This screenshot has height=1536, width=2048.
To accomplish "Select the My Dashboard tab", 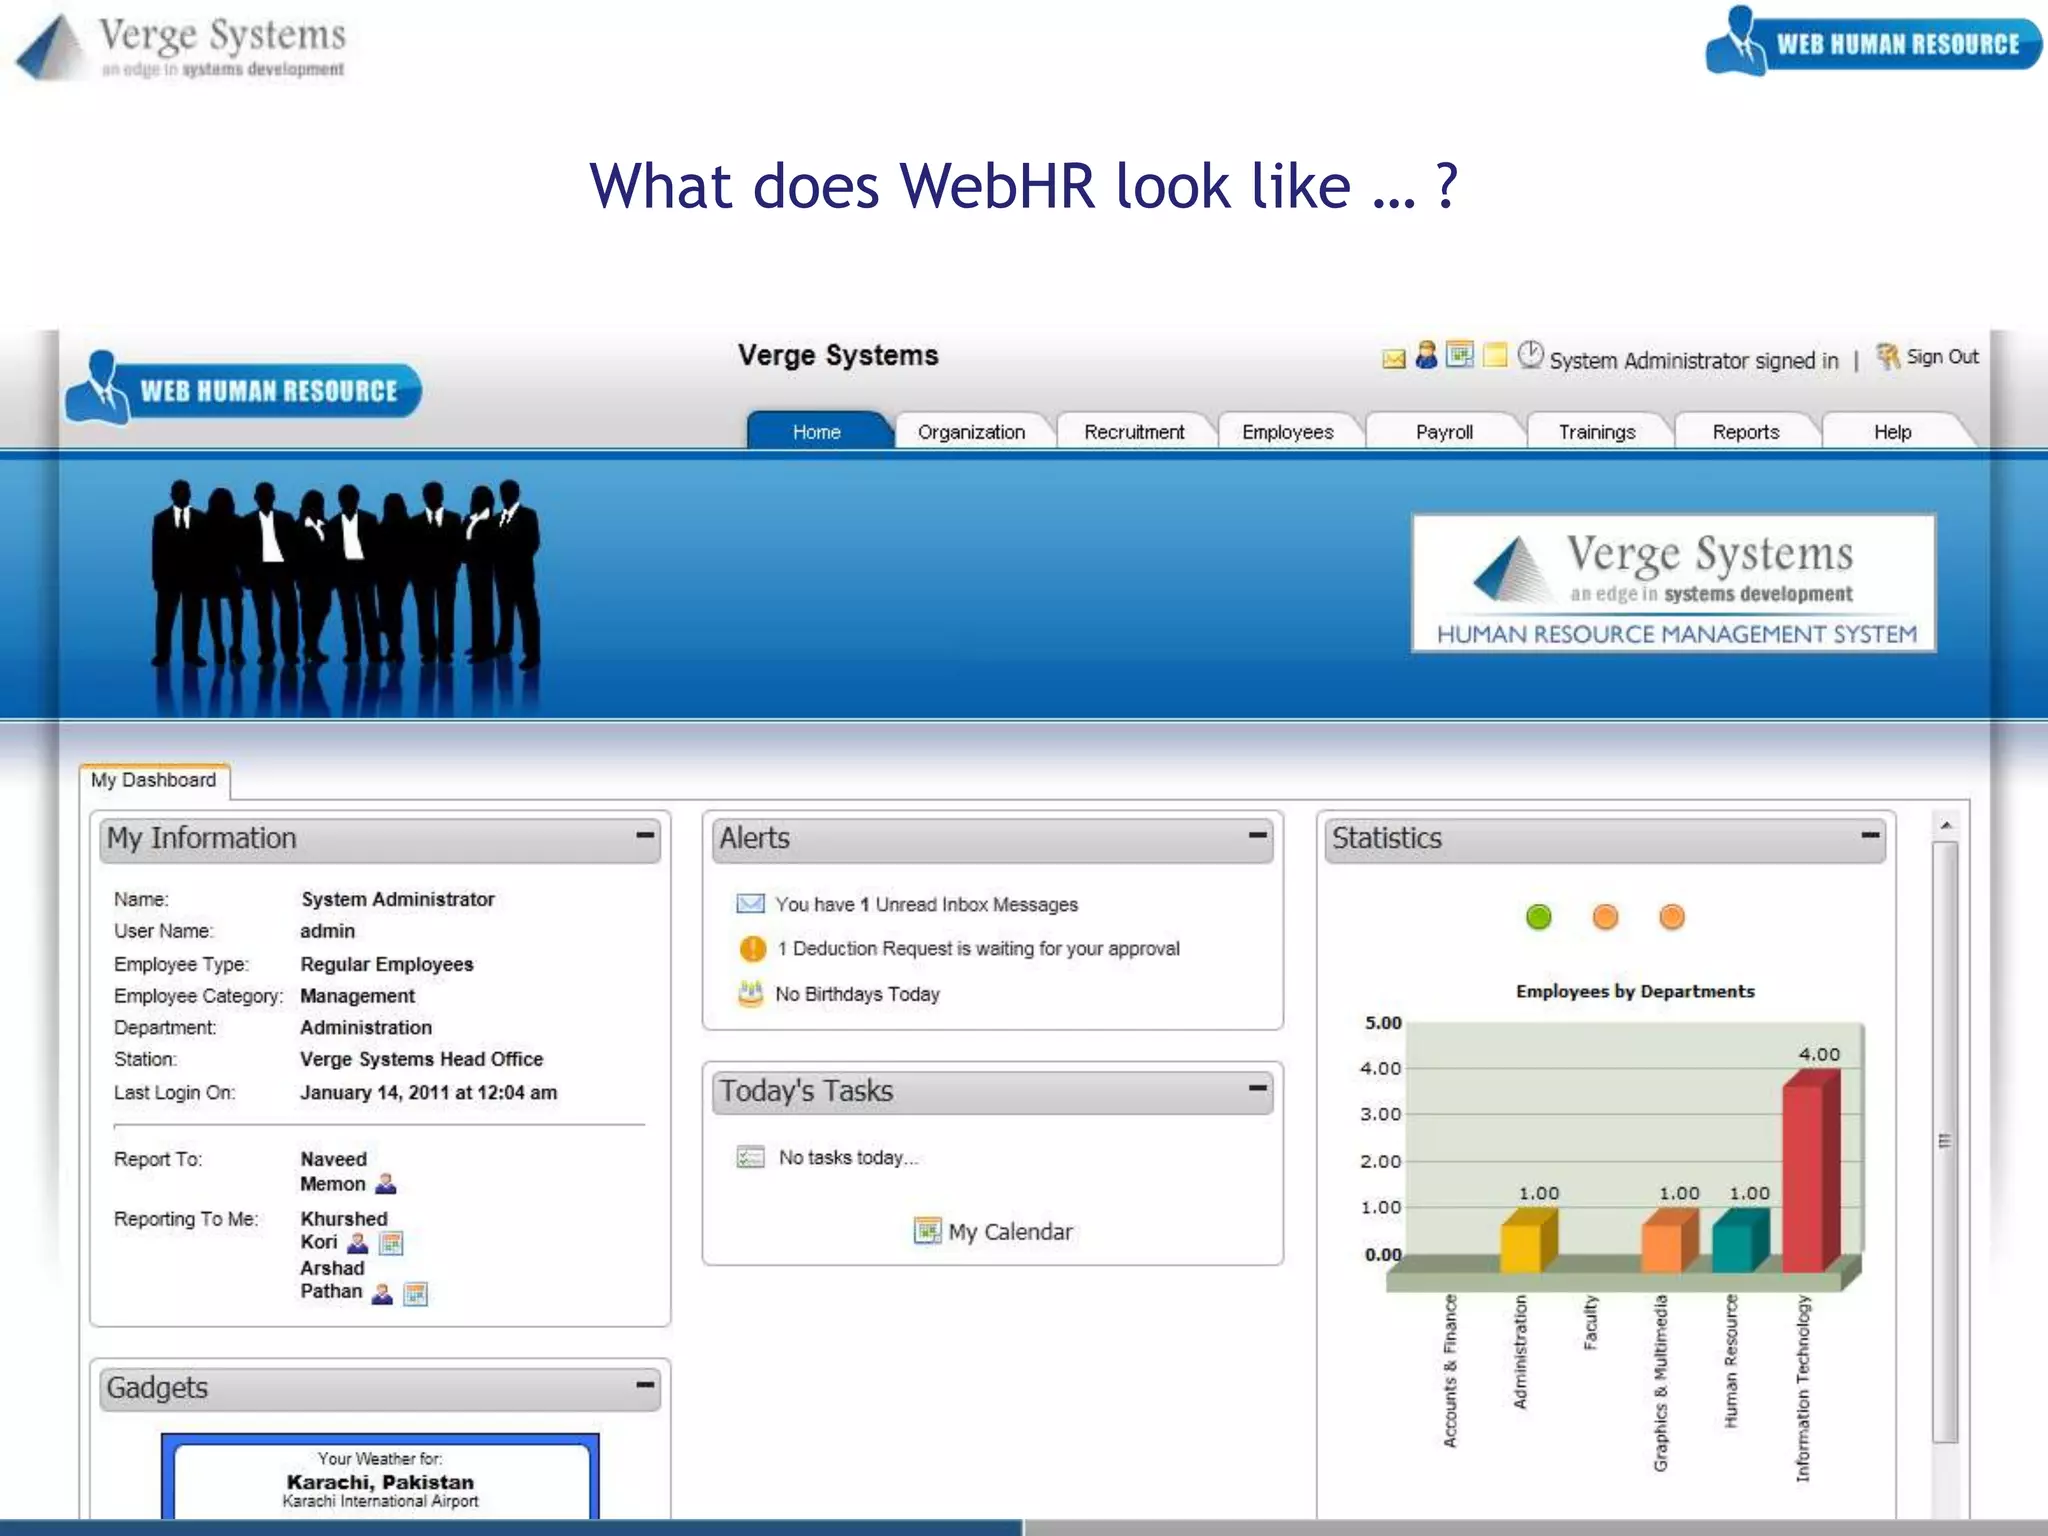I will coord(154,780).
